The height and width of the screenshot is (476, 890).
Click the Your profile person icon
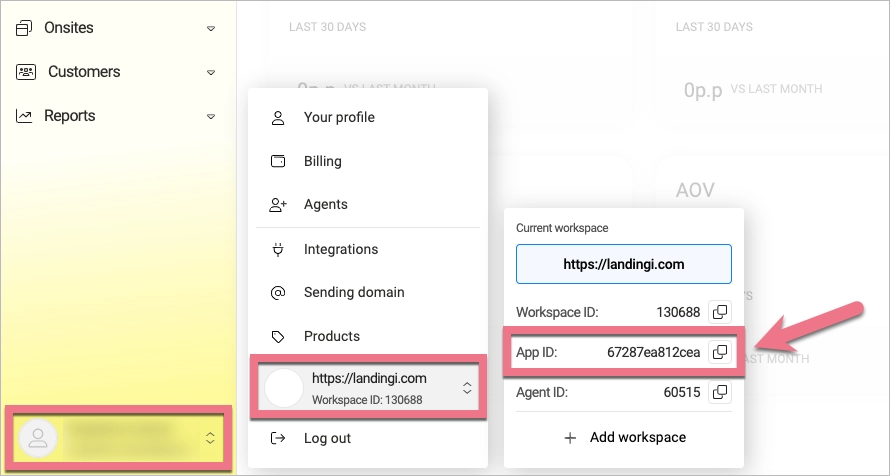pos(278,118)
